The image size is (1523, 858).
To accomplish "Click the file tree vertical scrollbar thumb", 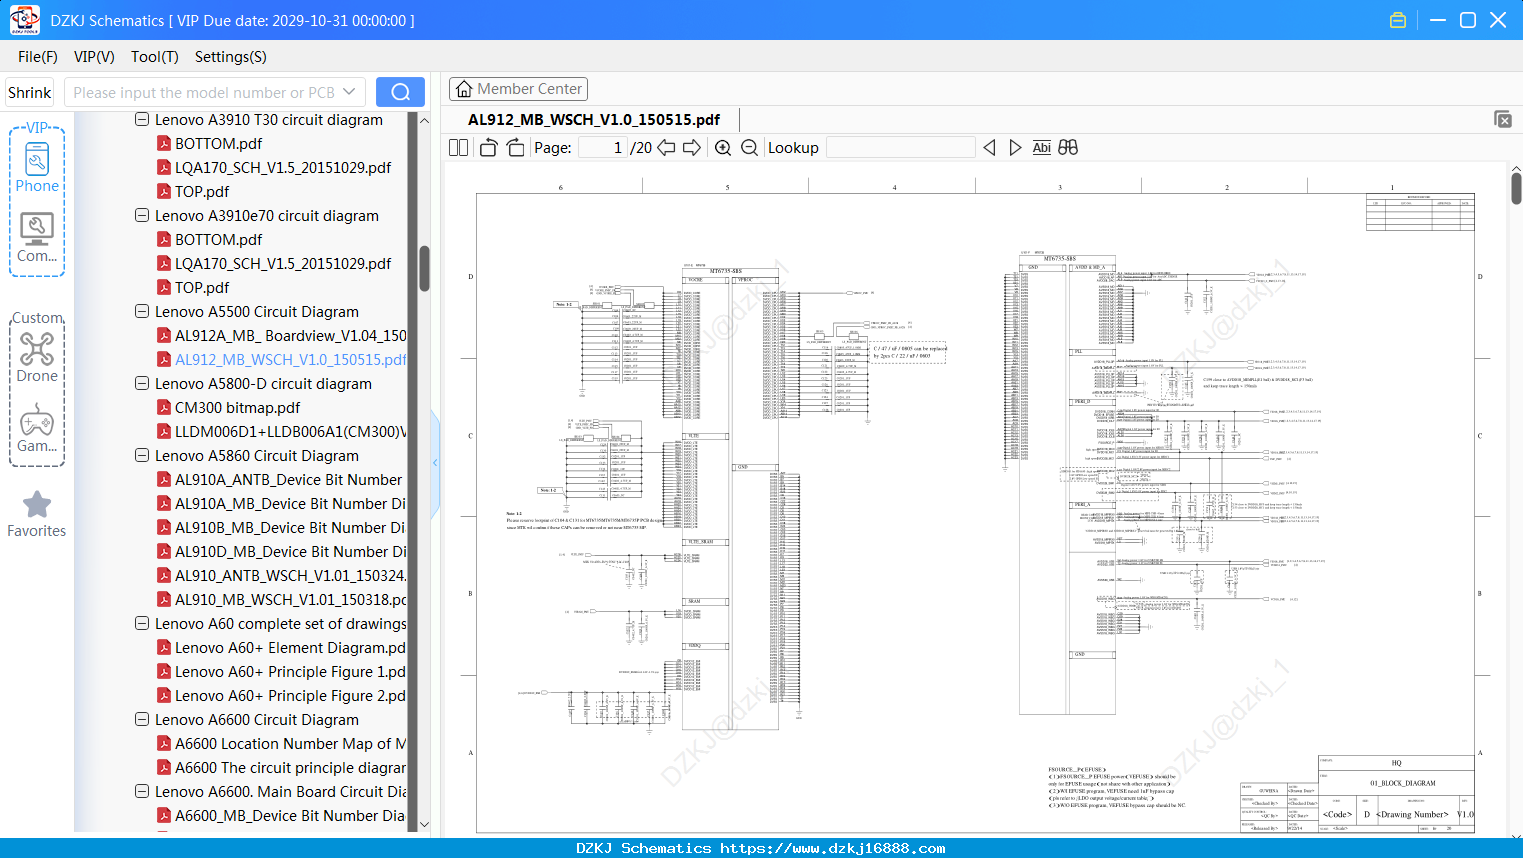I will point(424,269).
